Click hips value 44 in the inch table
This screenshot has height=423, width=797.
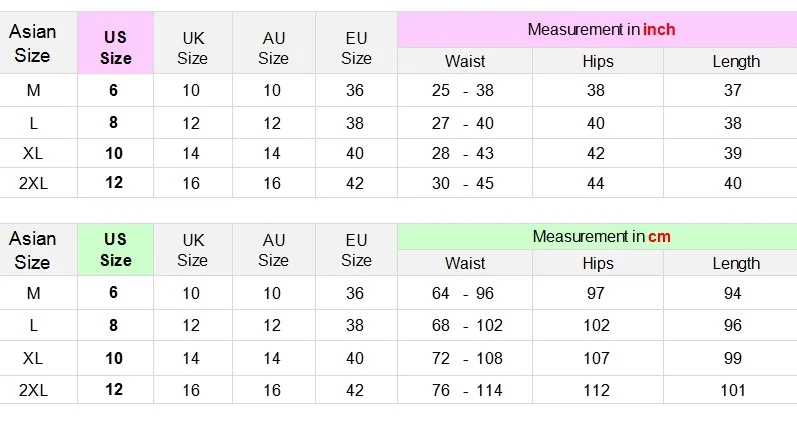[x=596, y=183]
